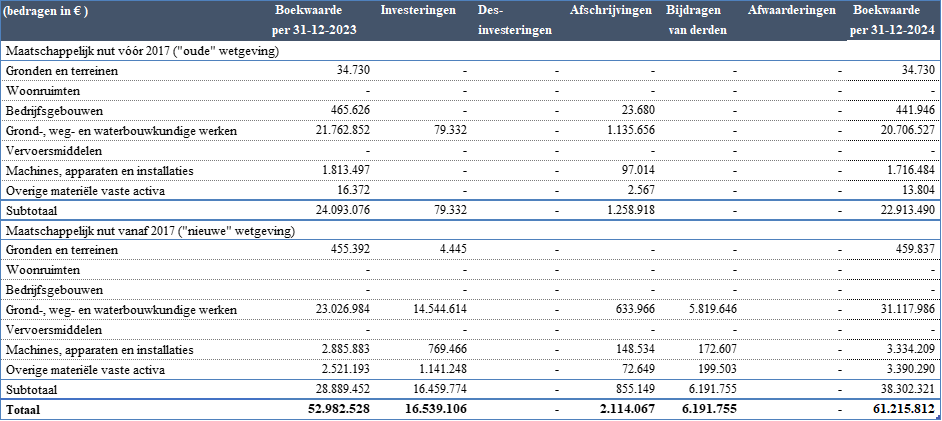Select the first data row cell under 'Afschrijvingen'
The height and width of the screenshot is (421, 942).
[610, 50]
